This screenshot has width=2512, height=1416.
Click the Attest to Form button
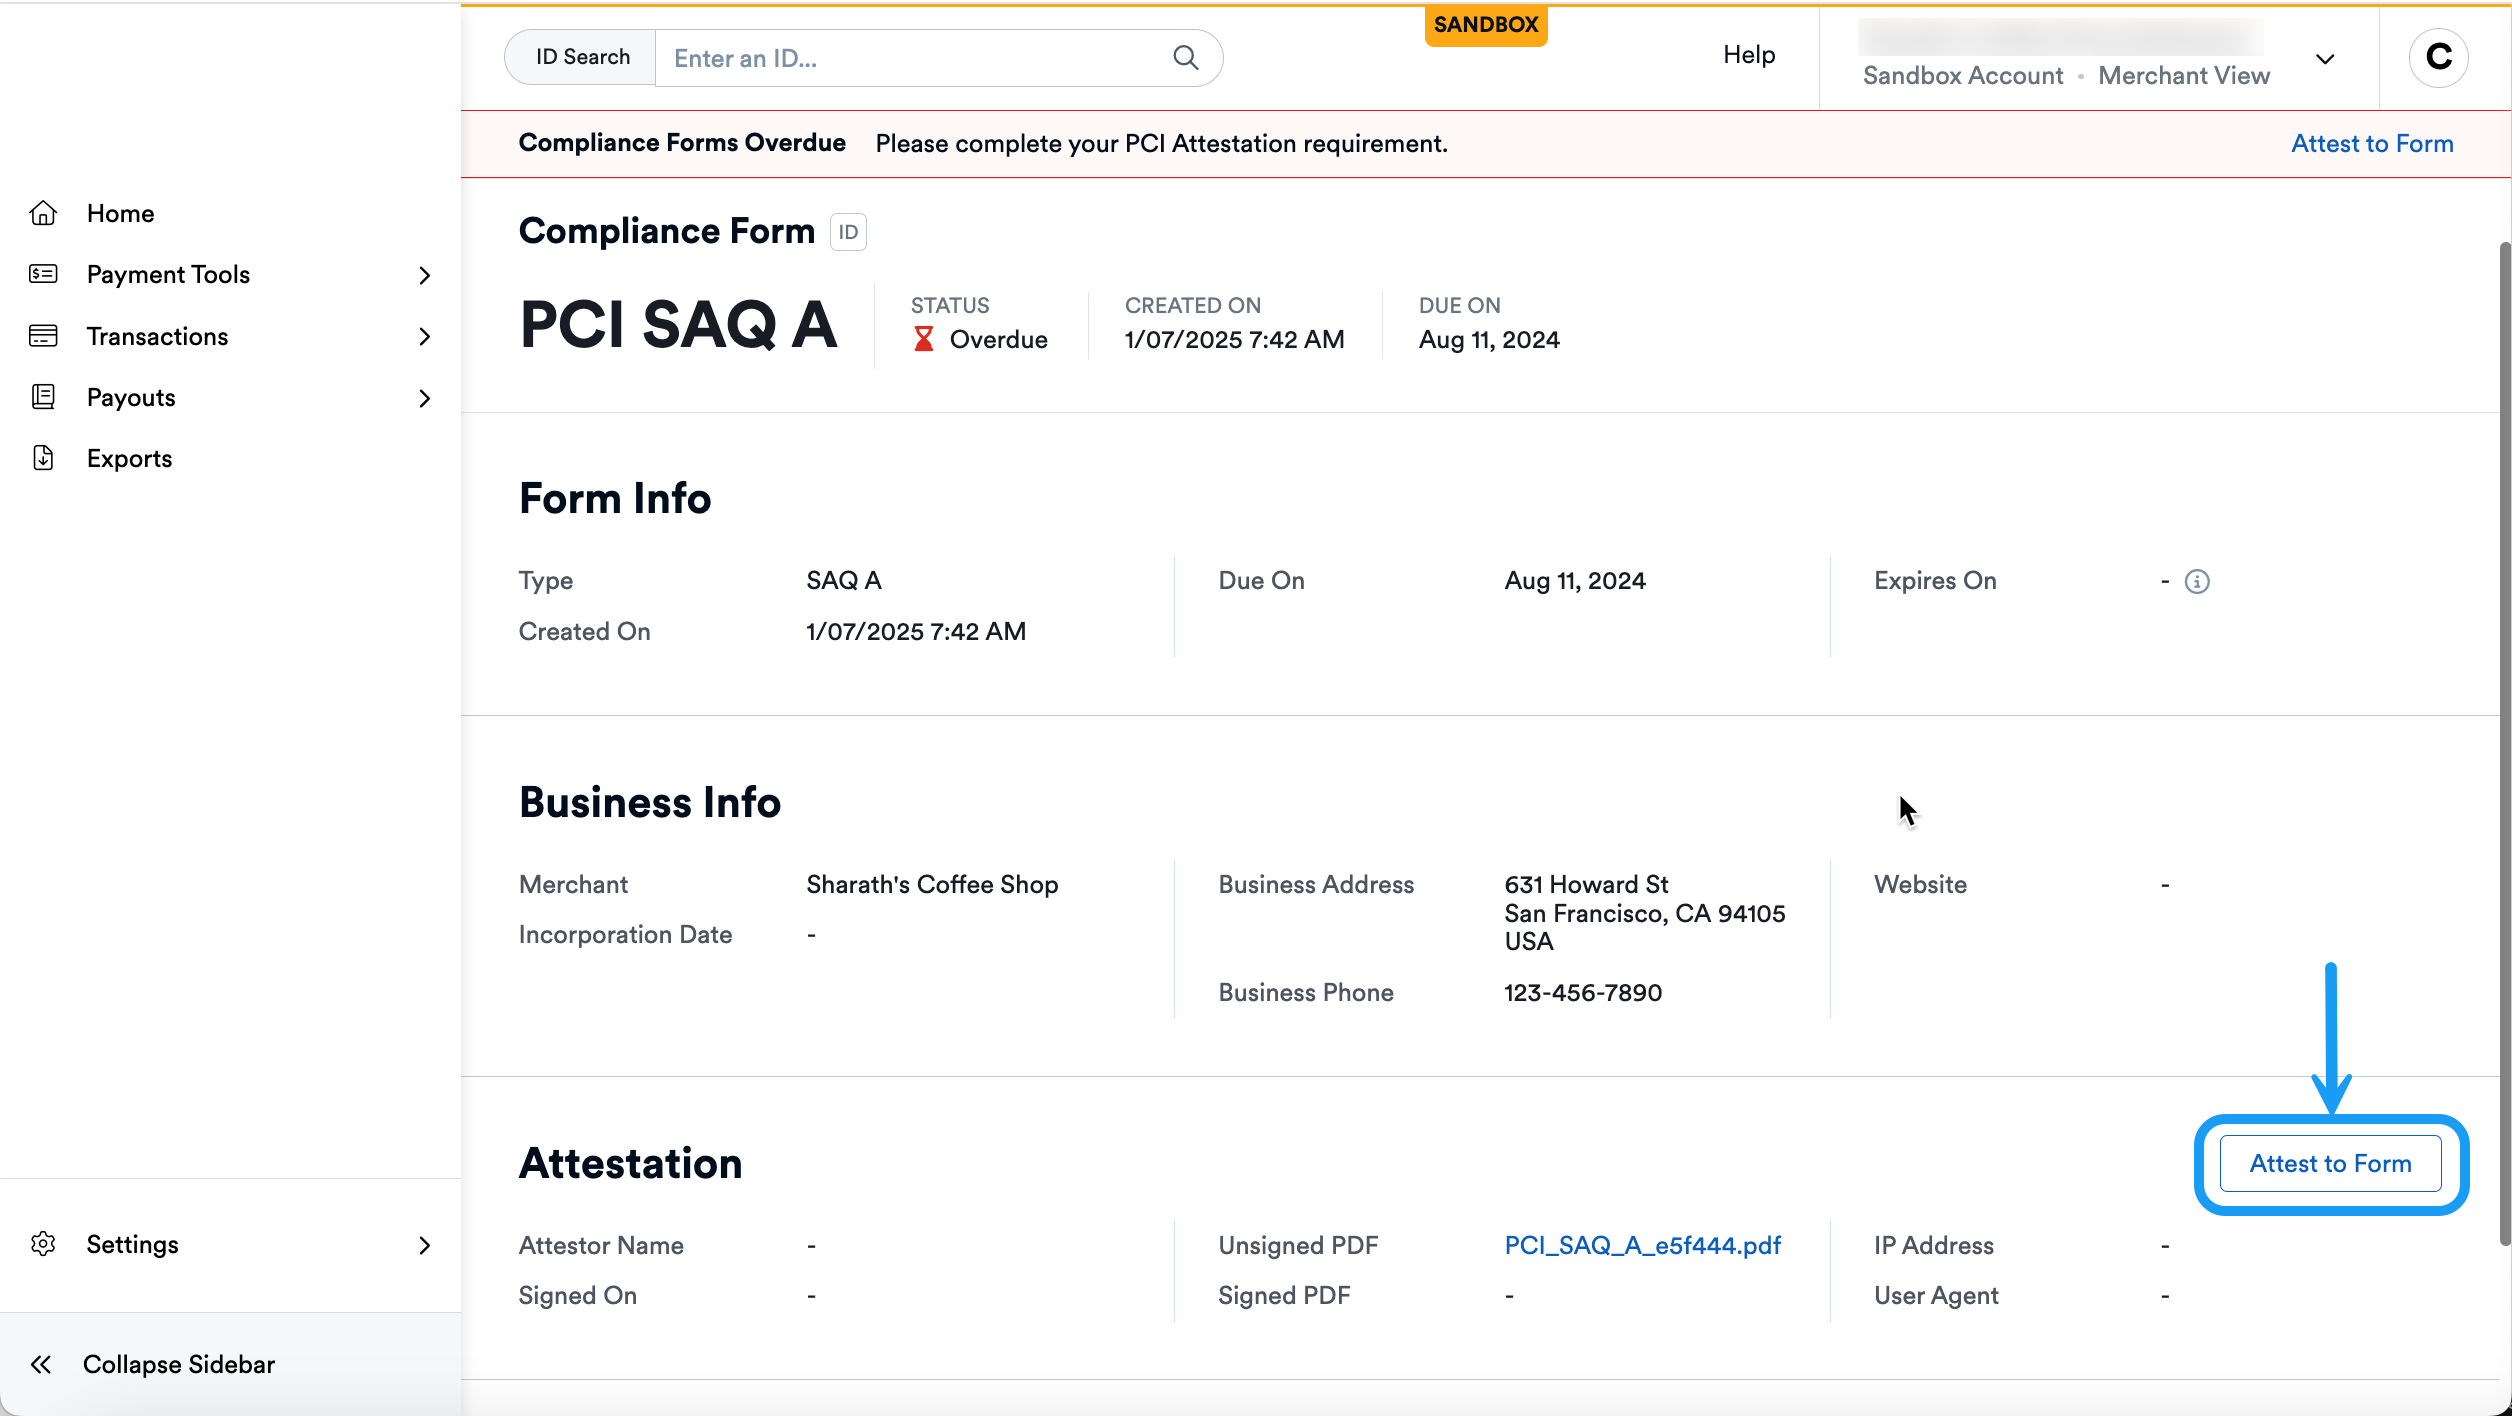pos(2330,1163)
